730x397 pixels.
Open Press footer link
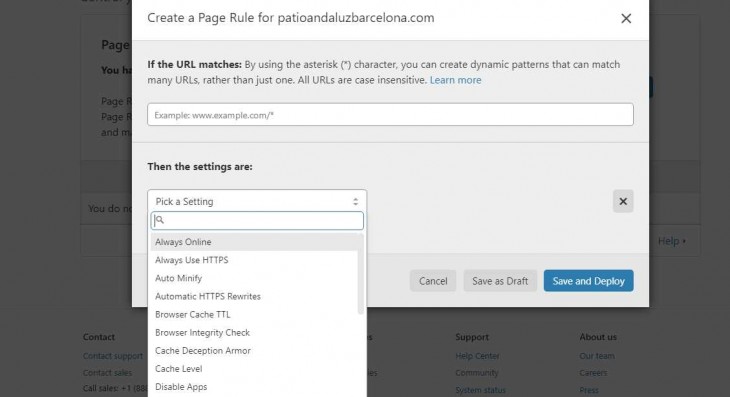(x=589, y=390)
